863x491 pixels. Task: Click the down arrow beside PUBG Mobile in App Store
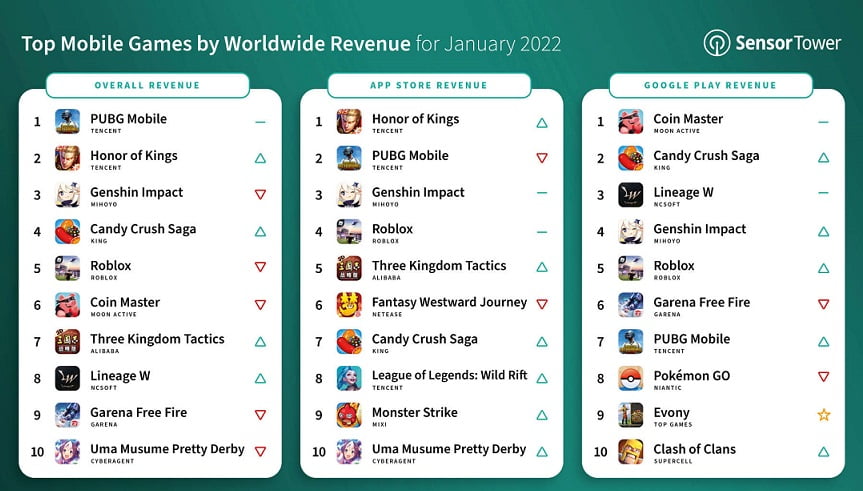[542, 158]
